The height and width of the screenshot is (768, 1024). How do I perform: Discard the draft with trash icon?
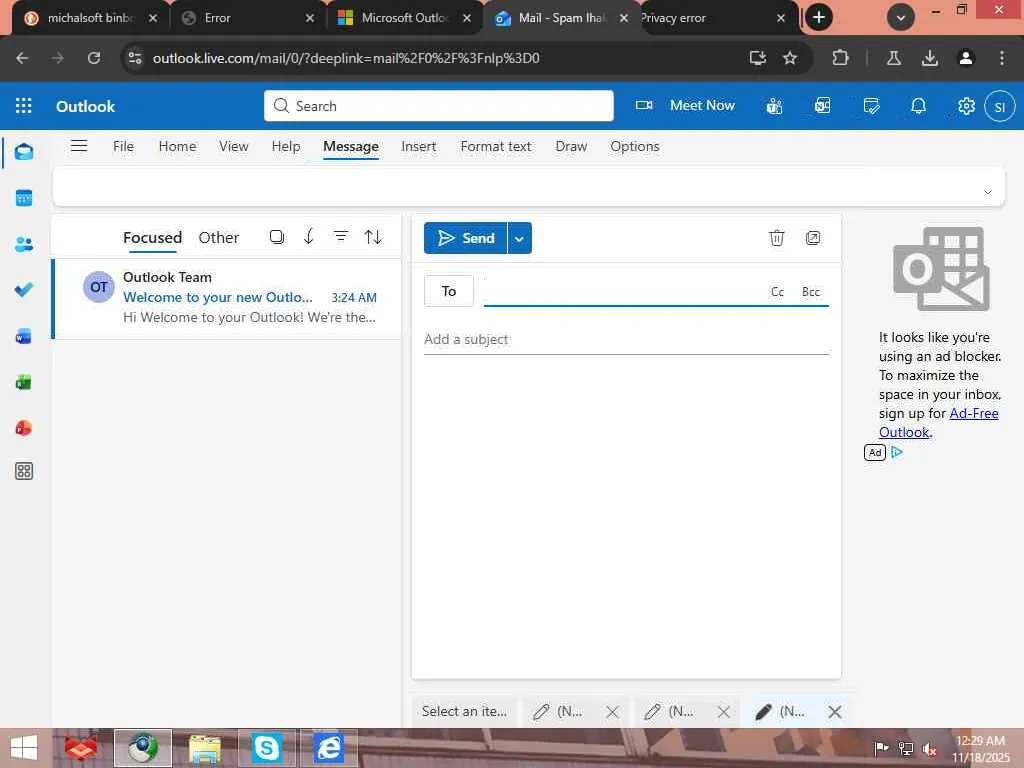(776, 238)
